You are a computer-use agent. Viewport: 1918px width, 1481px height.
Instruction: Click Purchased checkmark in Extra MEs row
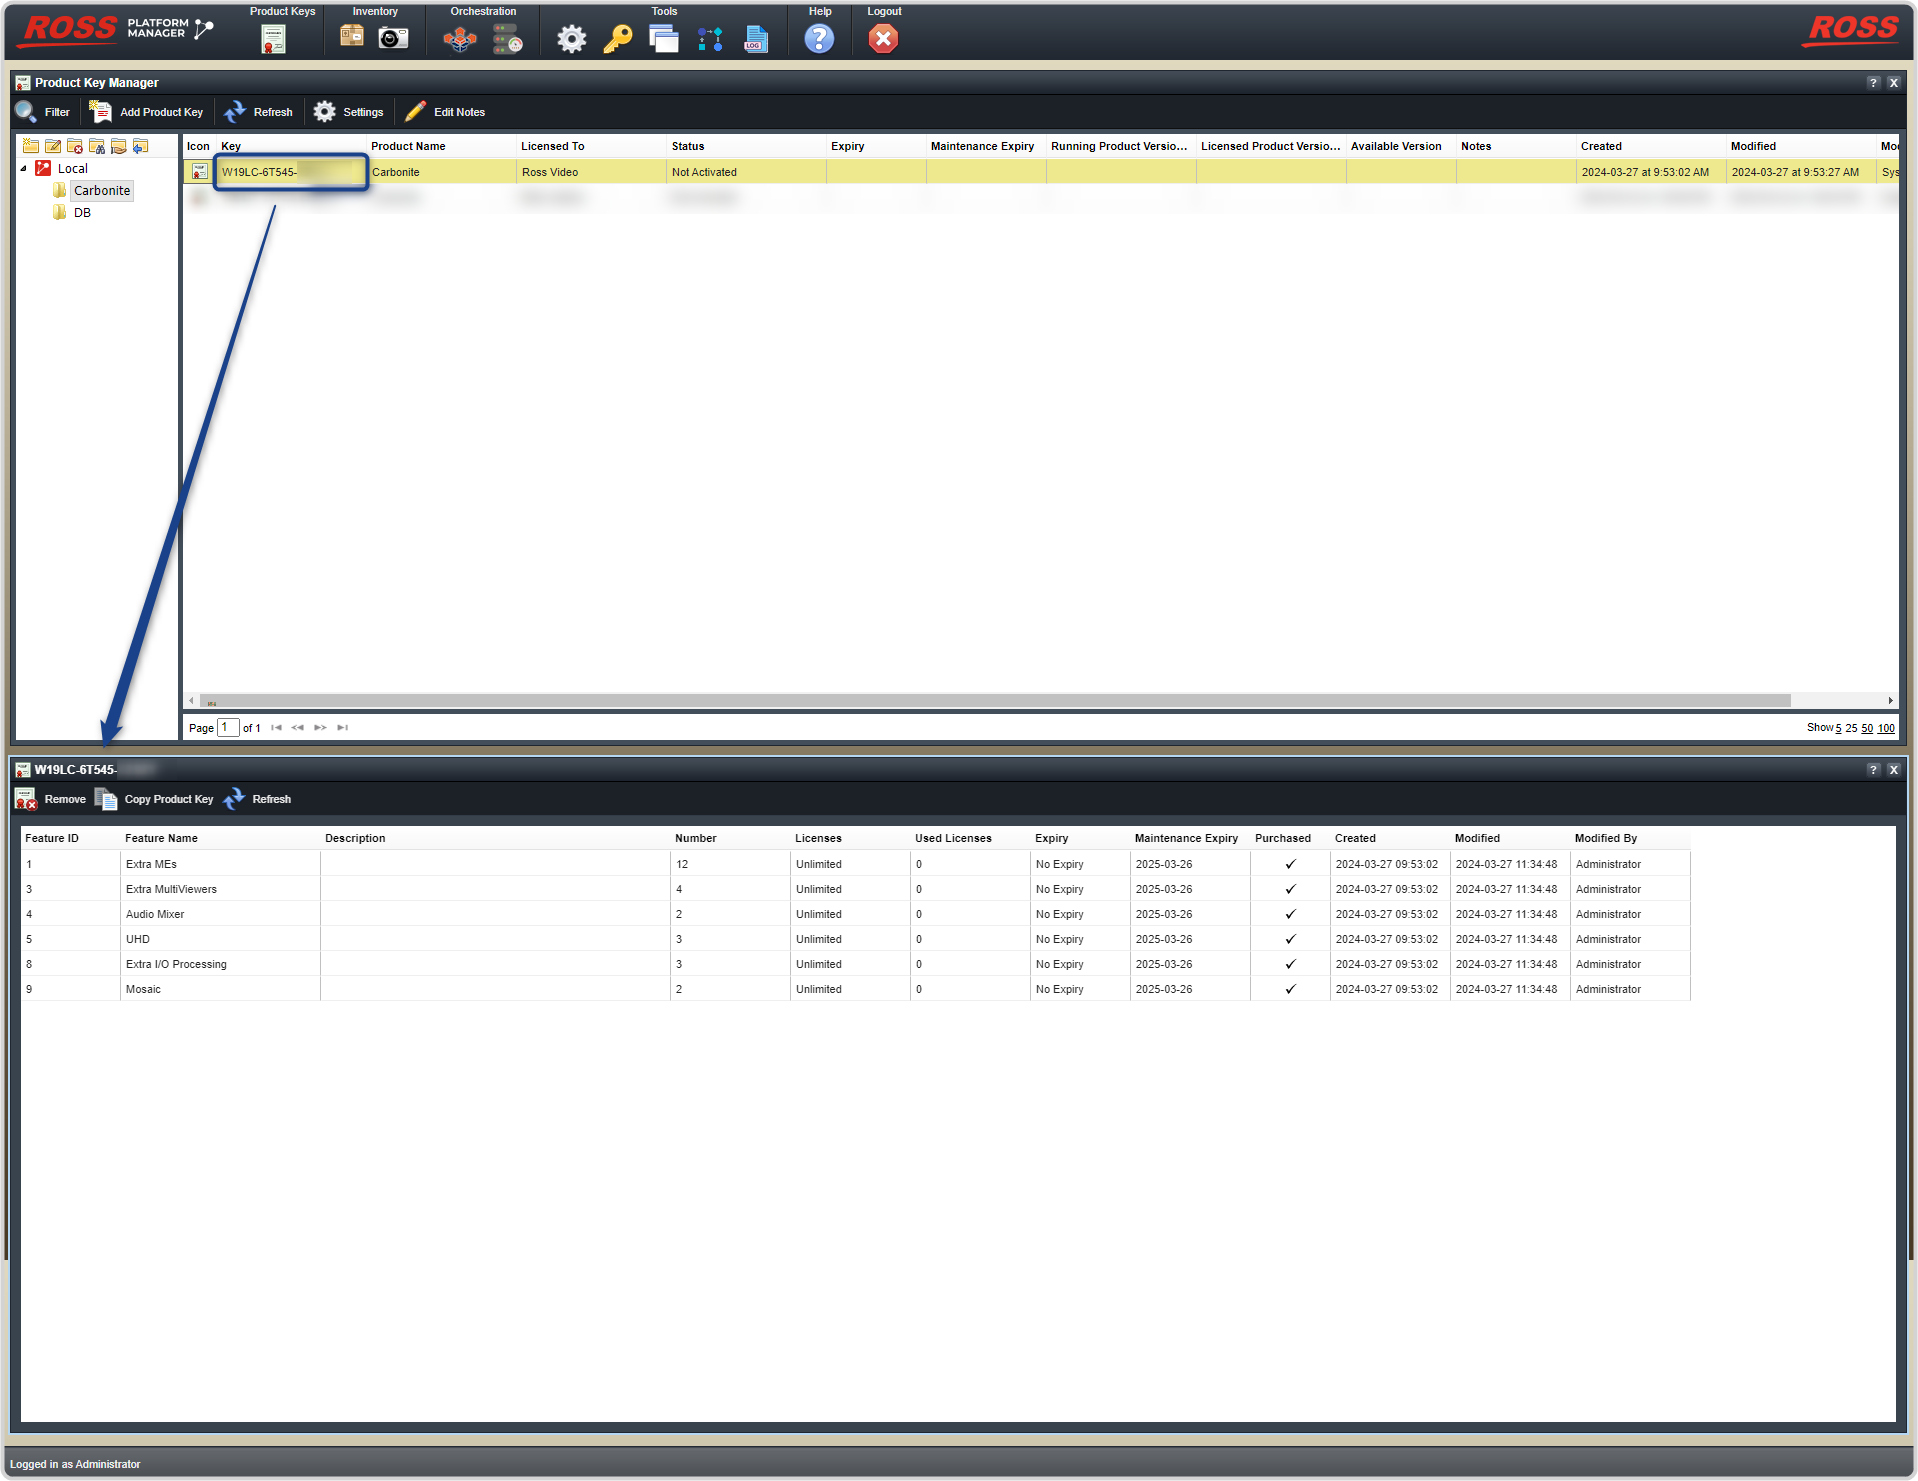1290,864
